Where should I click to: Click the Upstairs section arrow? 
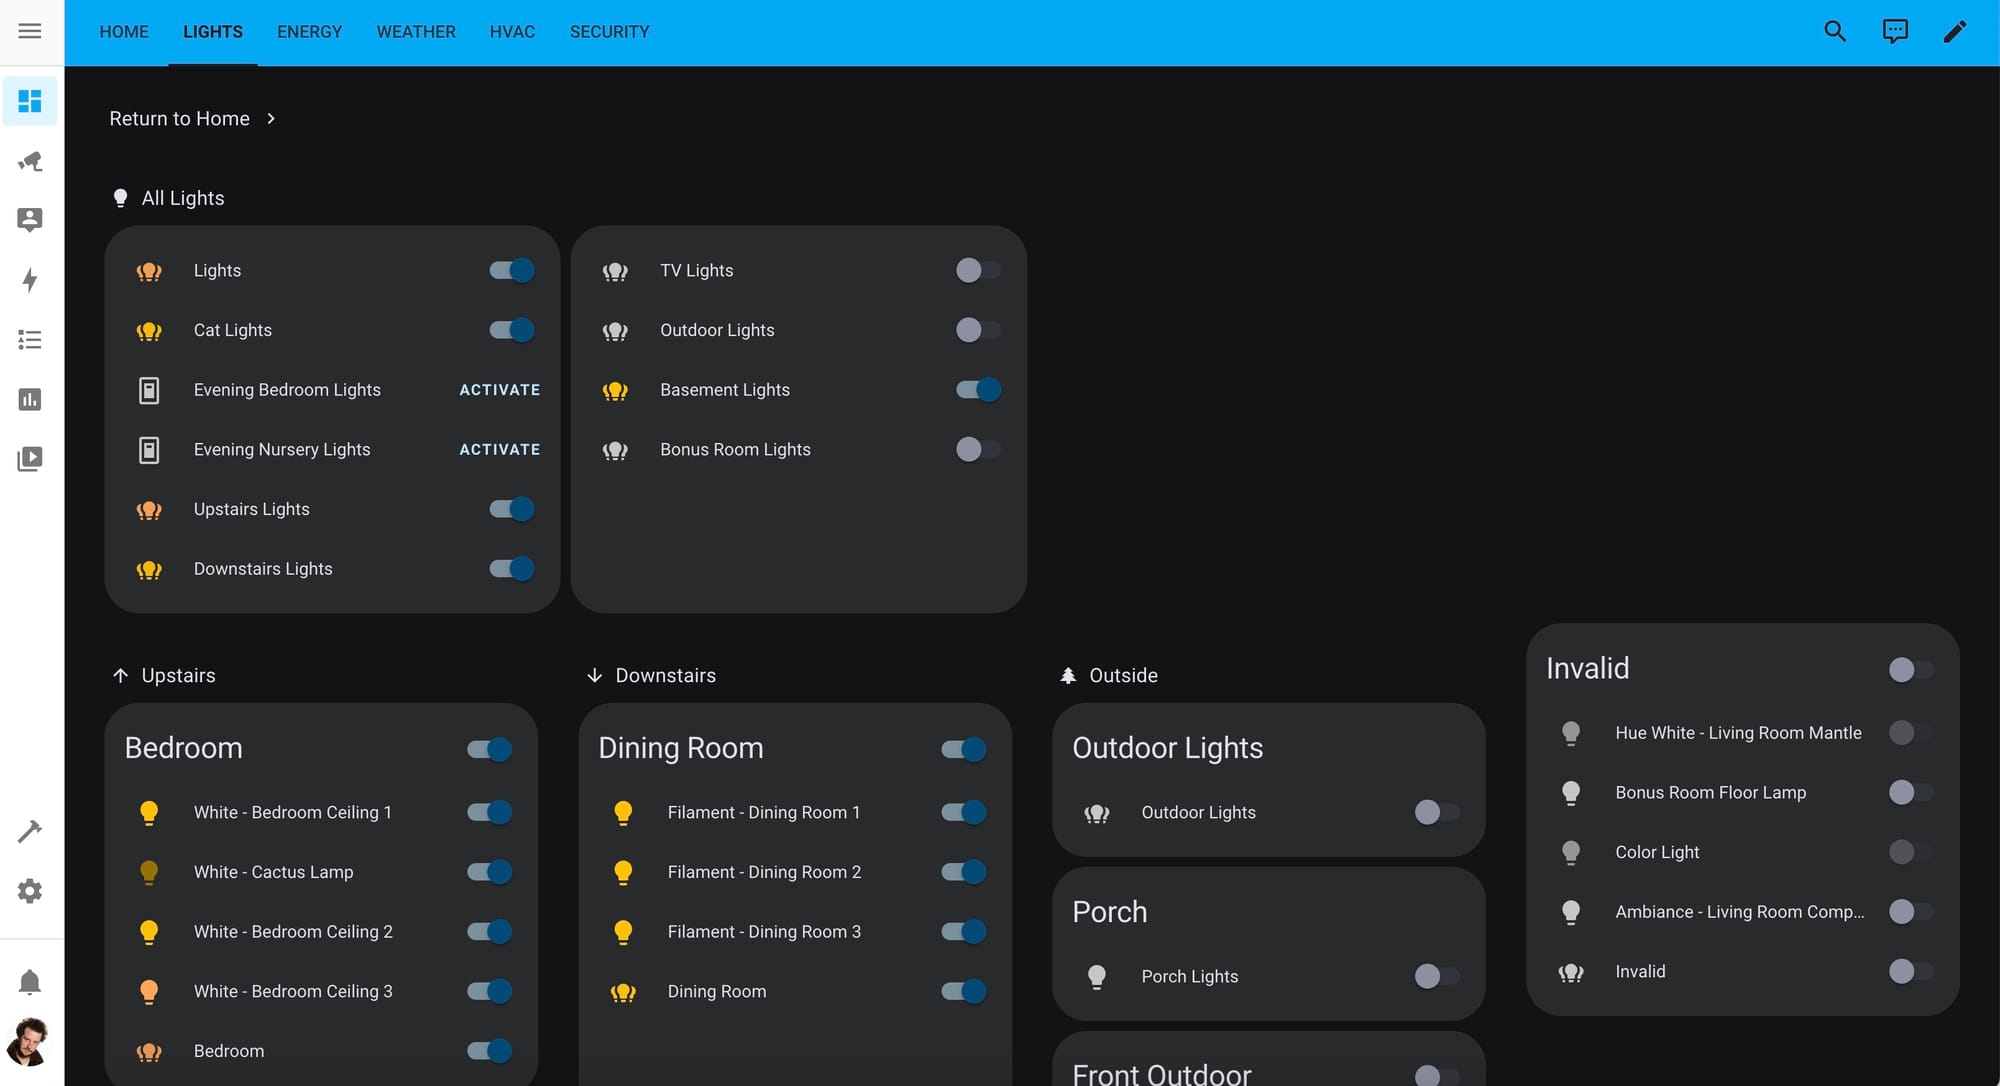121,676
